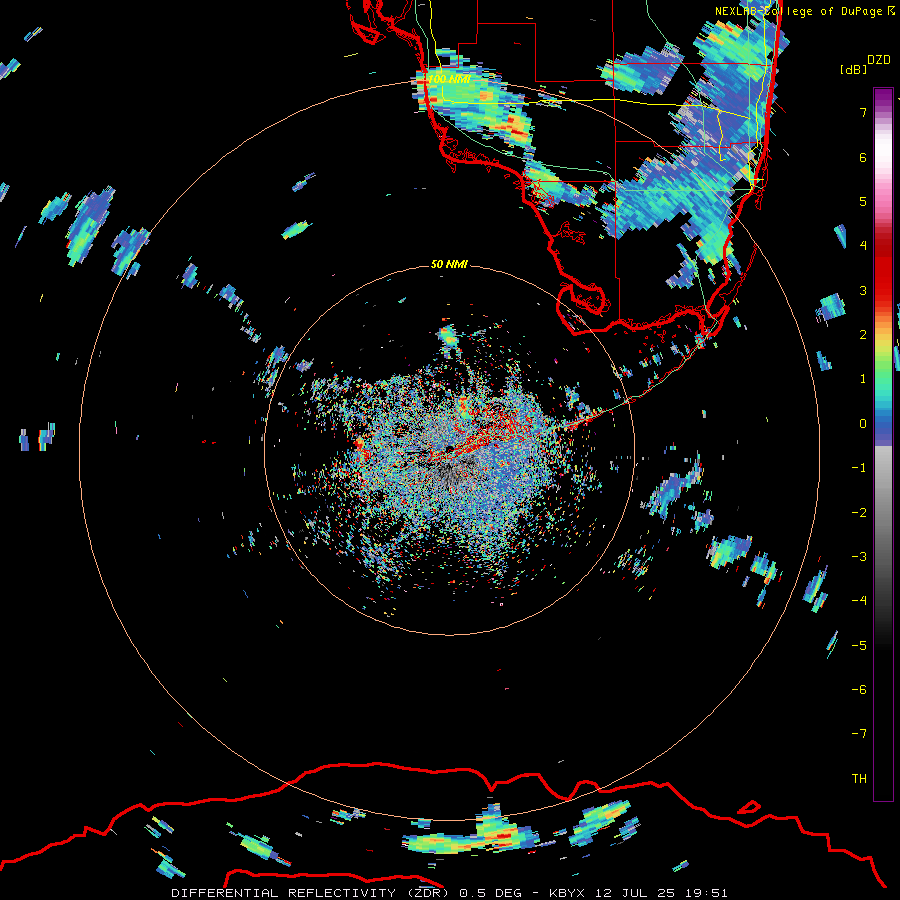Click the [dB] unit label
The height and width of the screenshot is (900, 900).
tap(854, 69)
